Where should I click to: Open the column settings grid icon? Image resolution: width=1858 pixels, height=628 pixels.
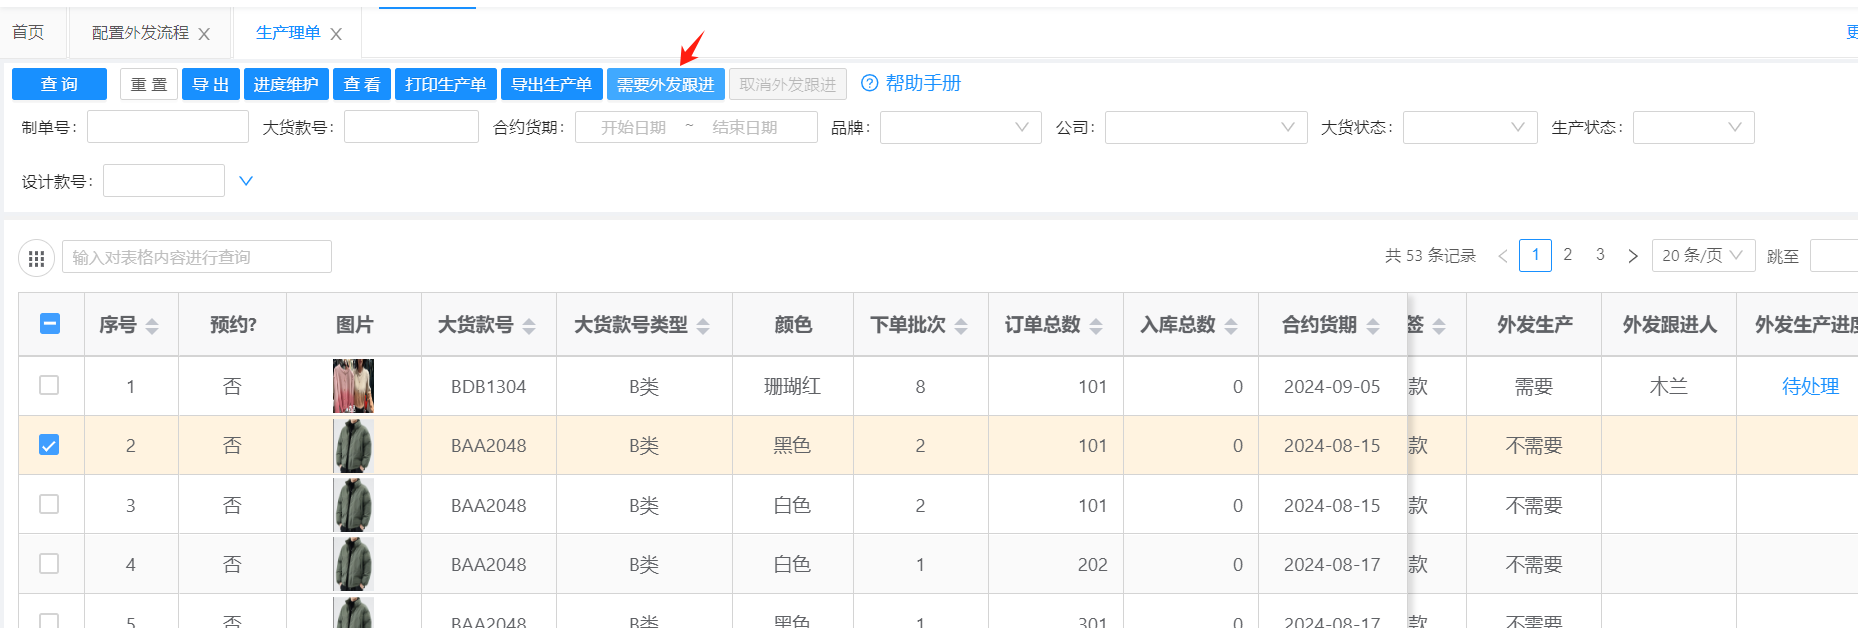point(37,259)
